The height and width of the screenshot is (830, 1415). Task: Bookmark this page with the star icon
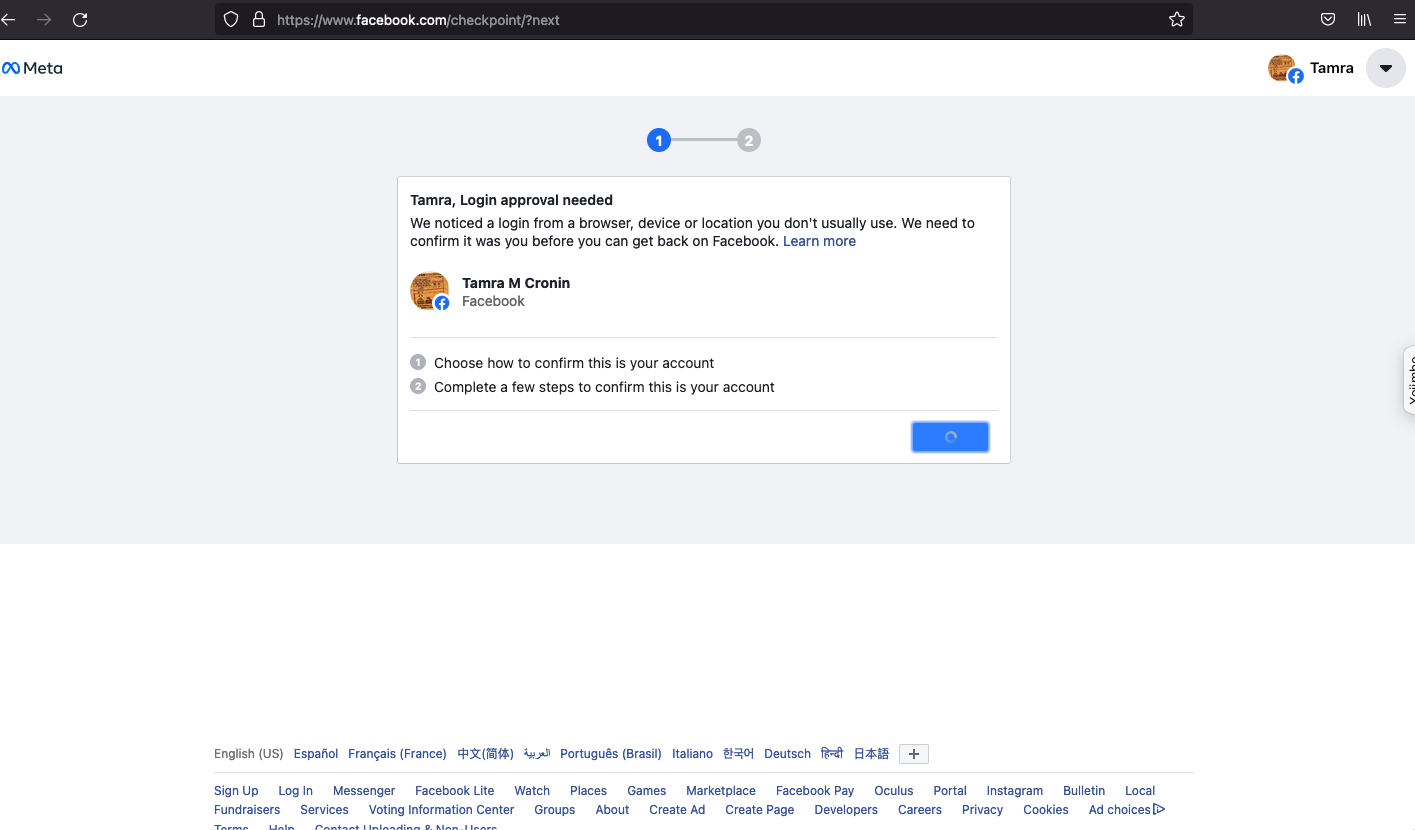pyautogui.click(x=1177, y=19)
